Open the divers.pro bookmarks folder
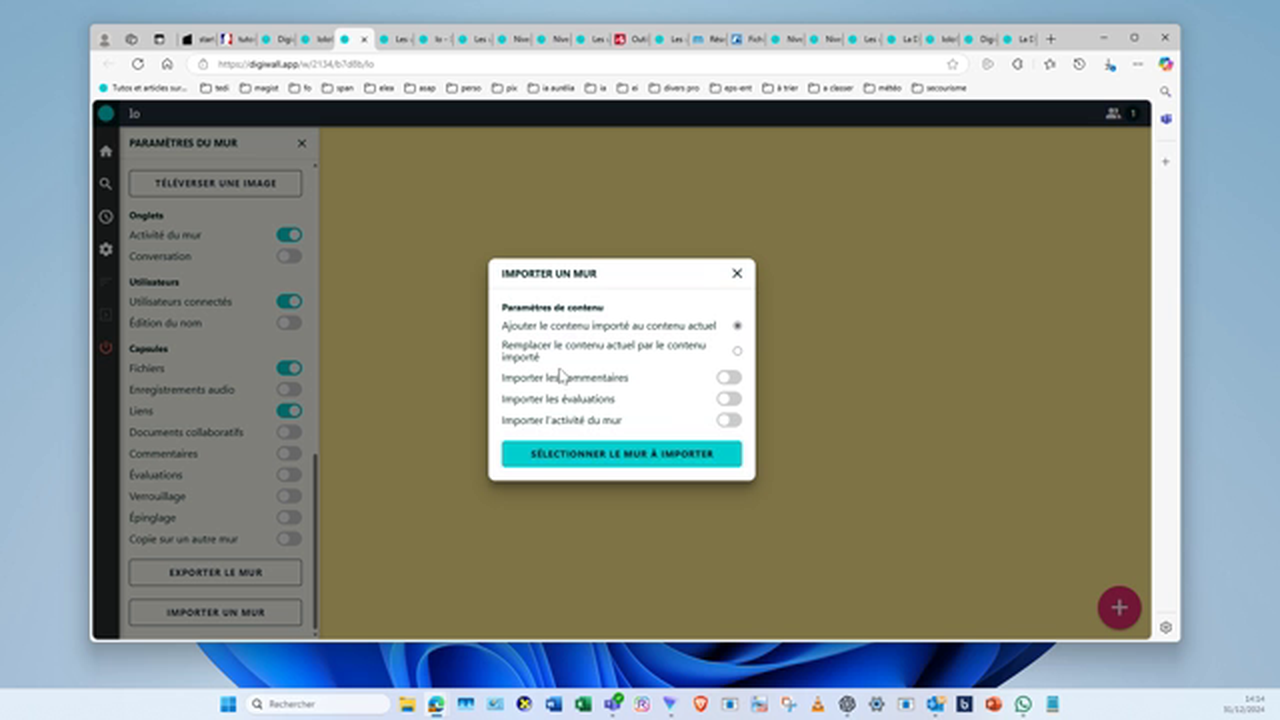1280x720 pixels. (x=672, y=88)
